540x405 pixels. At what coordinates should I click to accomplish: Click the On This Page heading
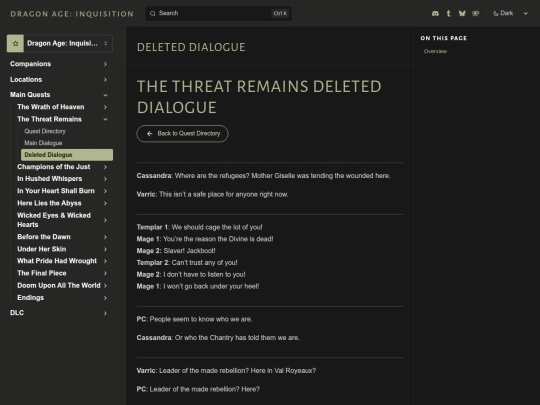pos(444,38)
